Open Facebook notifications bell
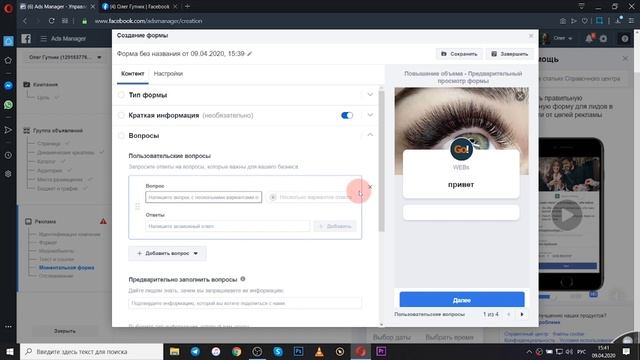Screen dimensions: 640x360 coord(589,38)
